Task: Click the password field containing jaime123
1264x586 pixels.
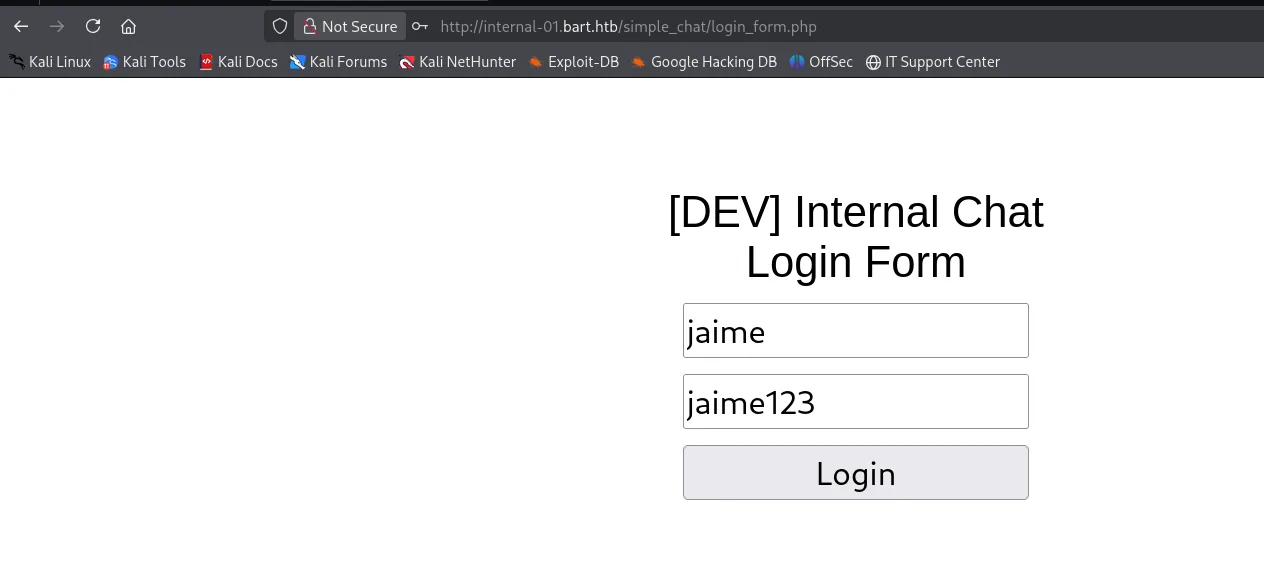Action: click(856, 401)
